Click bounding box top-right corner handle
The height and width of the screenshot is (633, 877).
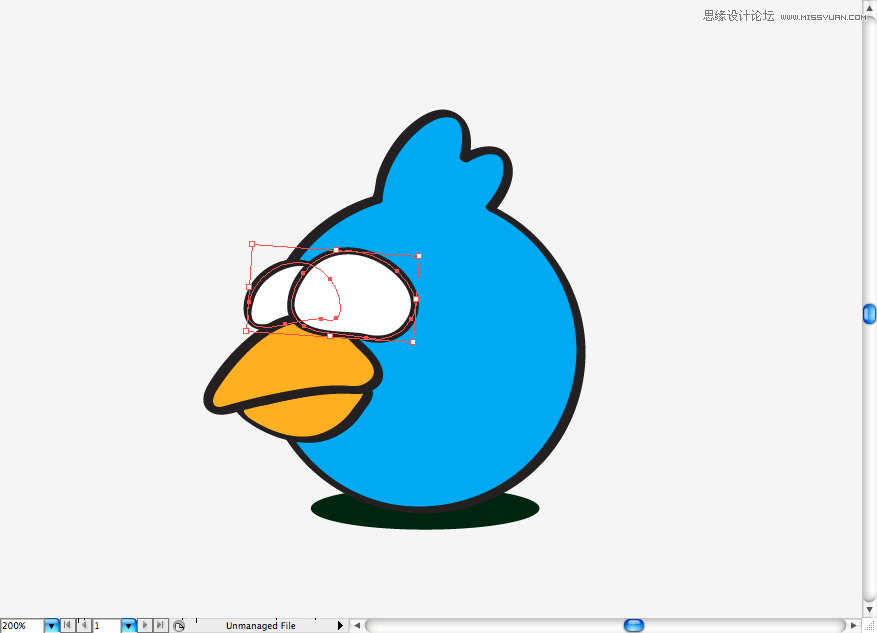419,256
